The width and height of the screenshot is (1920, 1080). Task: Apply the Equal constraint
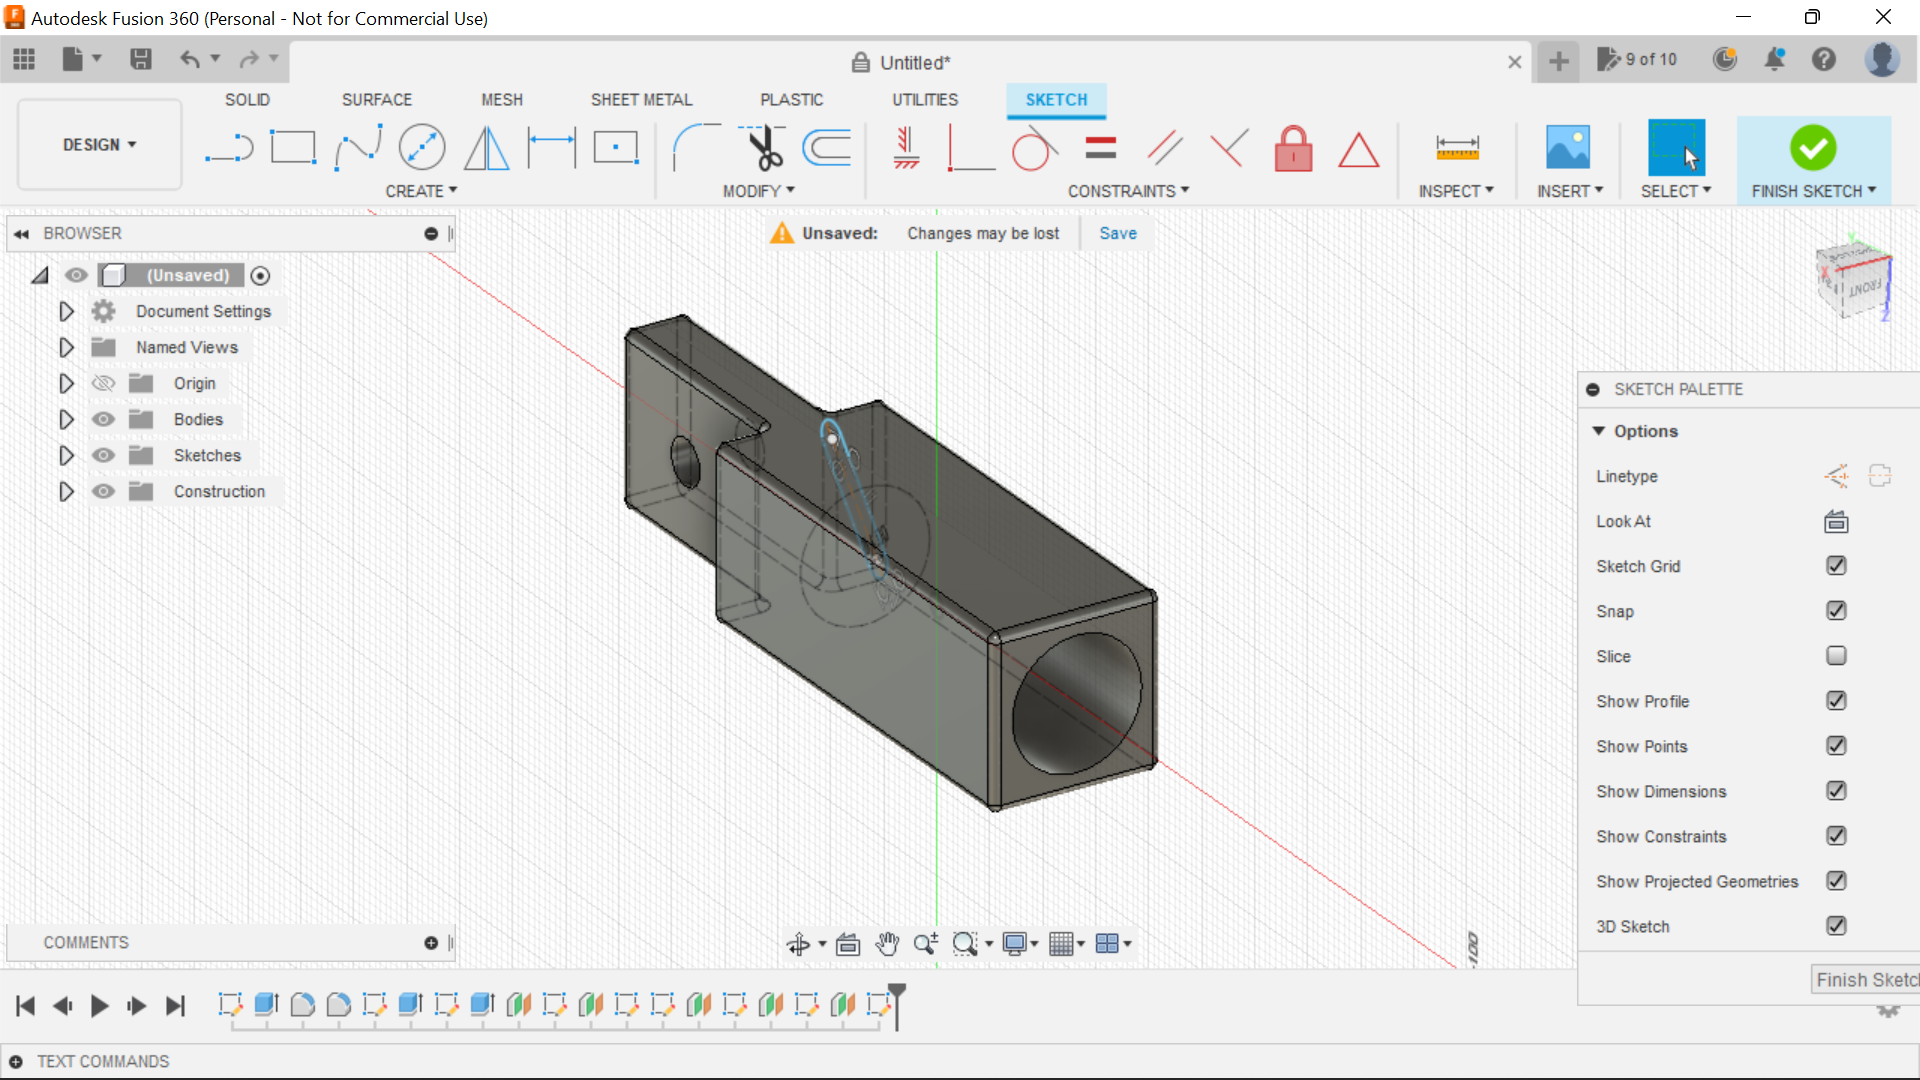pos(1100,147)
